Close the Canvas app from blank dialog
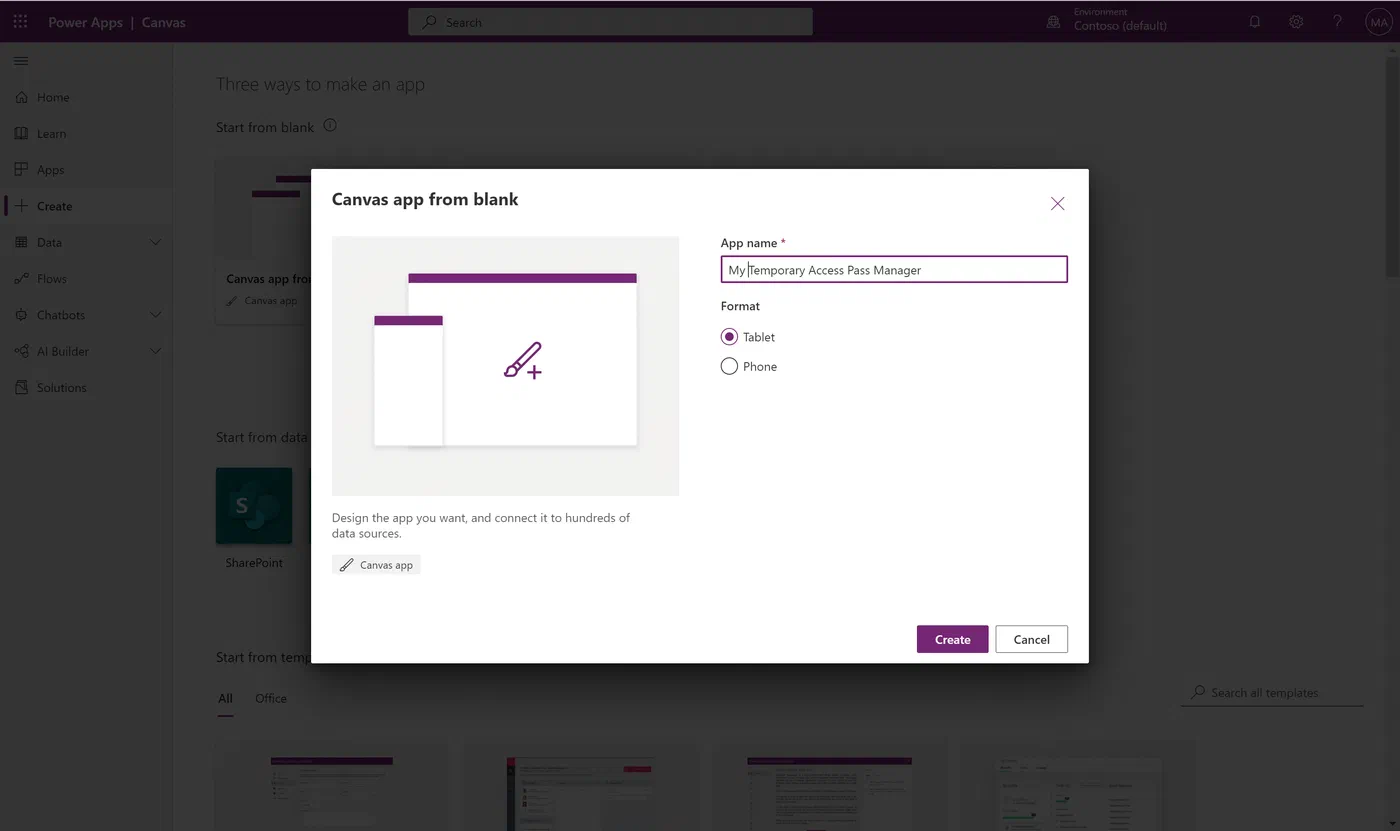1400x831 pixels. [1057, 204]
